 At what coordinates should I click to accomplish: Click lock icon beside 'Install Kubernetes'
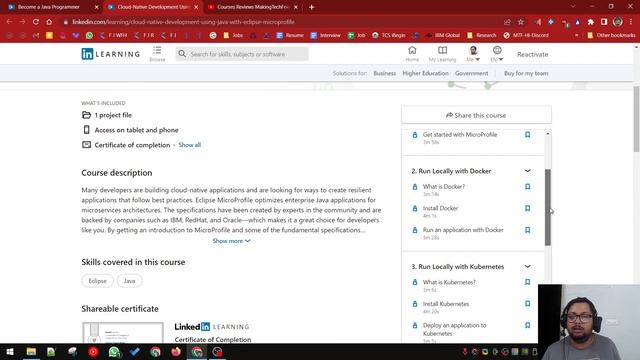(x=415, y=304)
